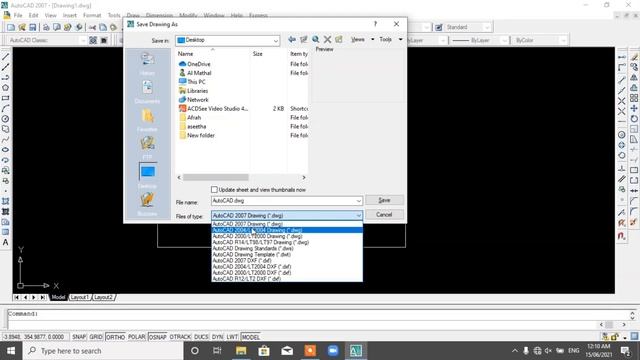Click Create New Folder icon in dialog
The image size is (640, 360).
339,40
